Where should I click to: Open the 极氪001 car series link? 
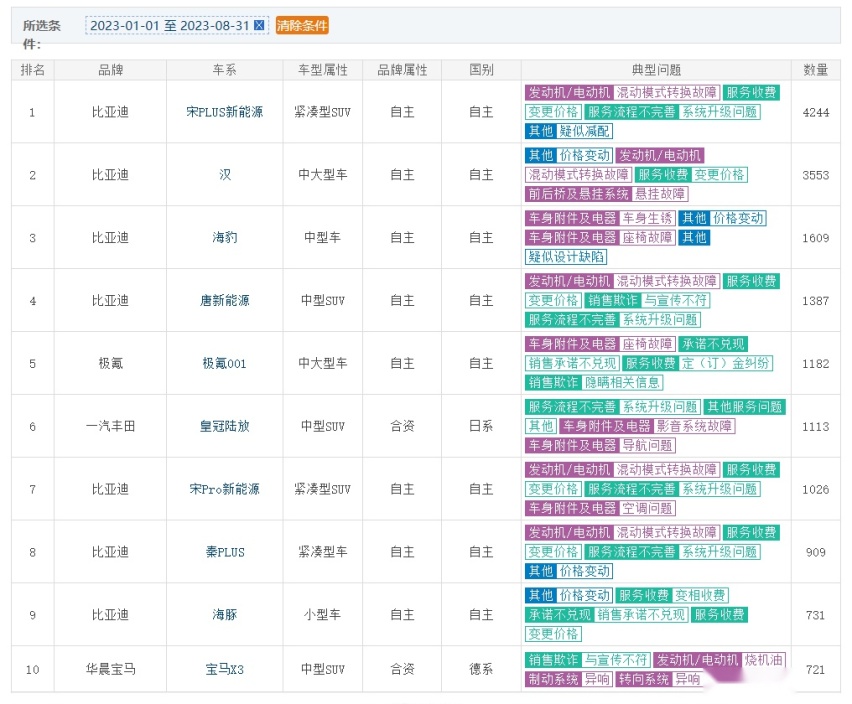(x=224, y=363)
